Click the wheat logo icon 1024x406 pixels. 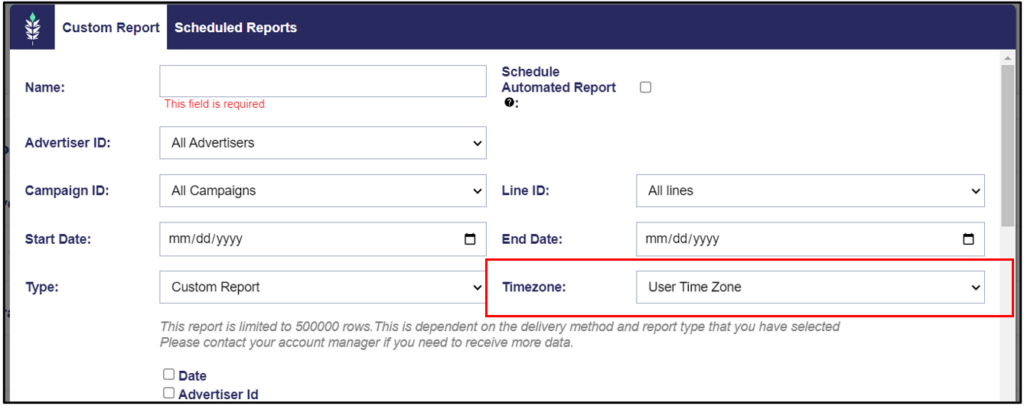click(x=31, y=27)
